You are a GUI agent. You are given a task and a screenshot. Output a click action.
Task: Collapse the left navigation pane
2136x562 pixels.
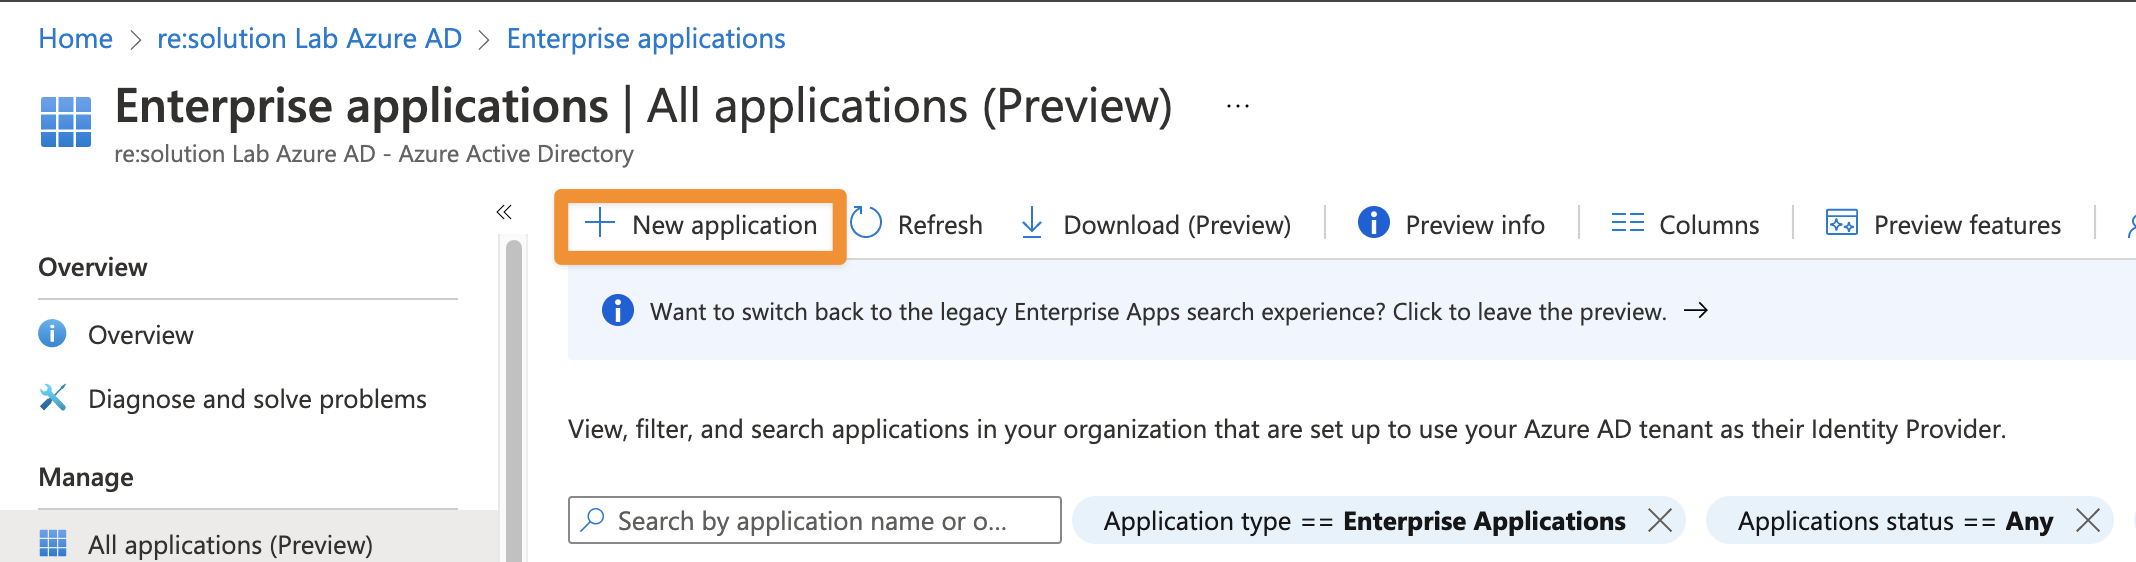(504, 212)
